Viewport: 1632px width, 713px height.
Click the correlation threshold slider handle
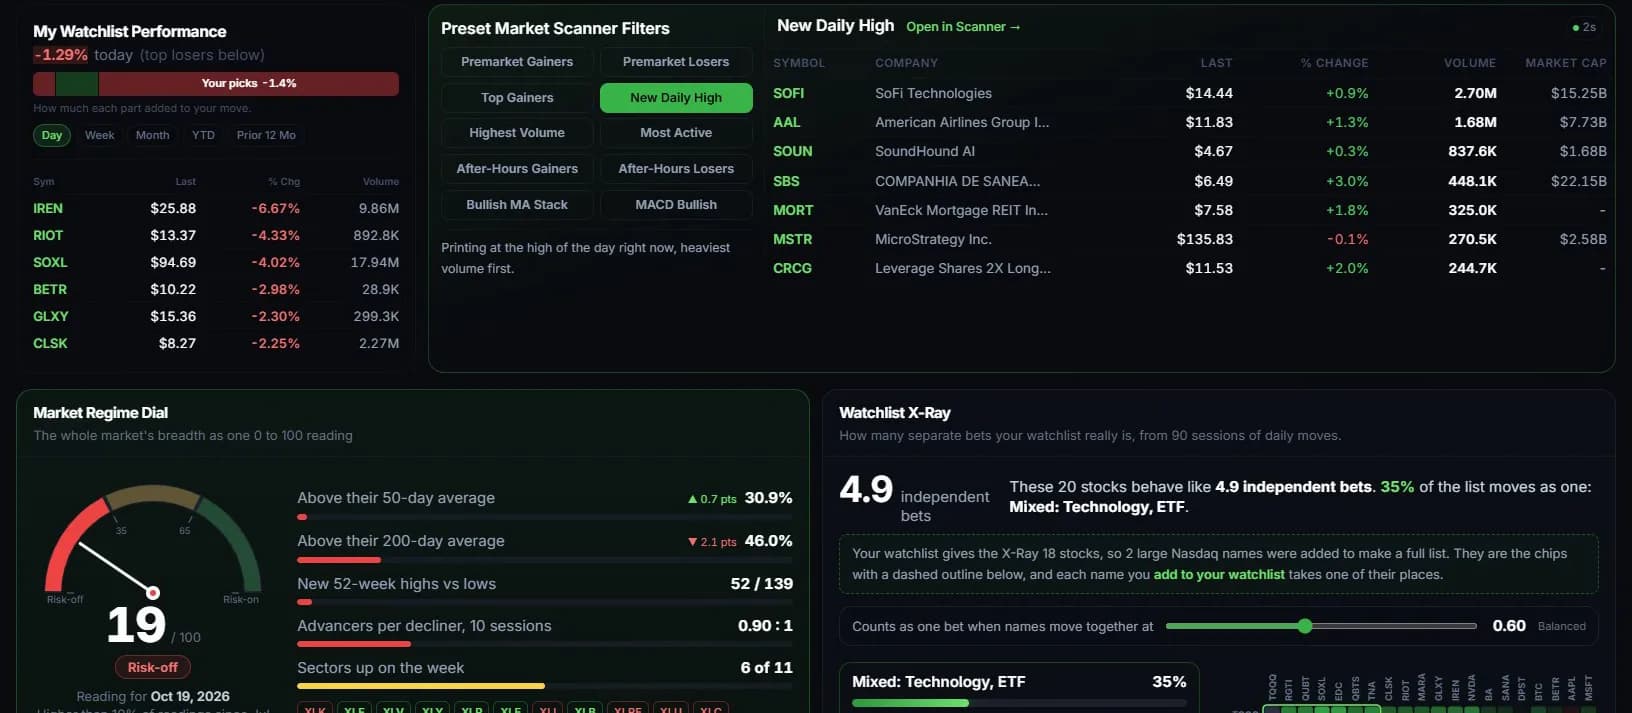pos(1304,626)
